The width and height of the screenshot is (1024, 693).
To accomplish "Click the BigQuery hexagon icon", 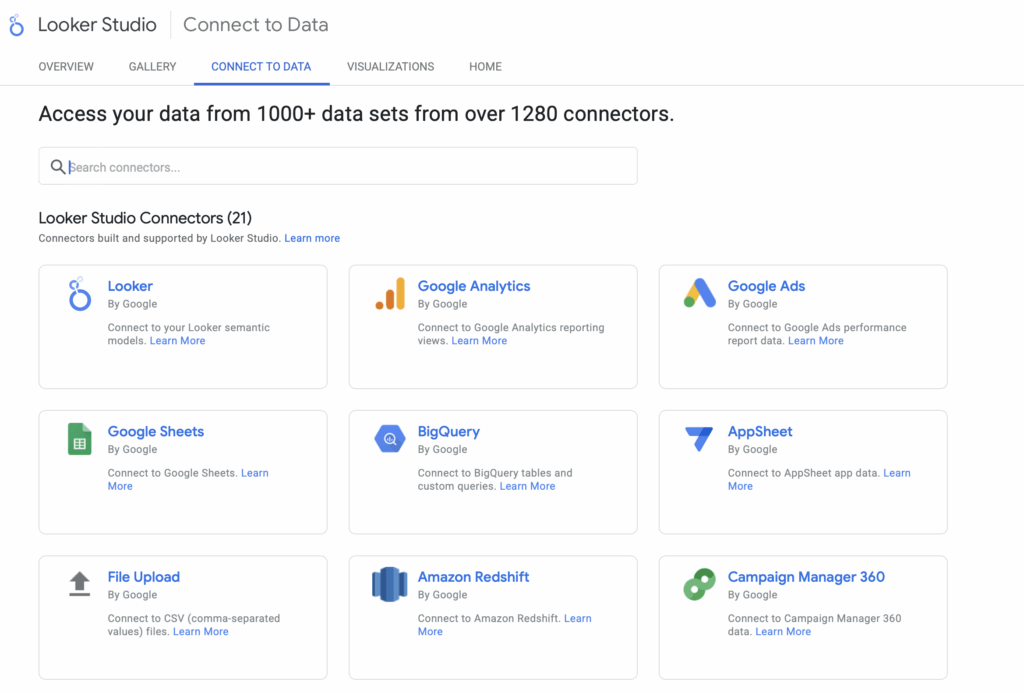I will pos(390,439).
